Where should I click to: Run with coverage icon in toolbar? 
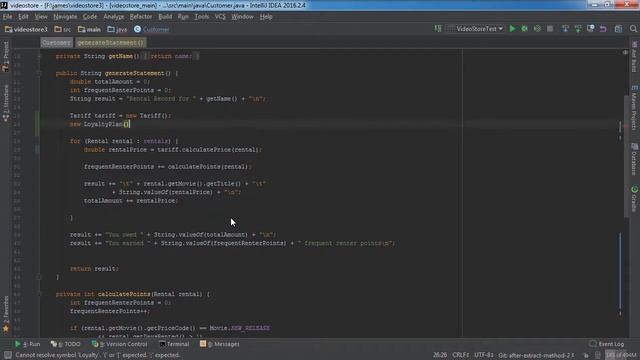click(x=537, y=29)
